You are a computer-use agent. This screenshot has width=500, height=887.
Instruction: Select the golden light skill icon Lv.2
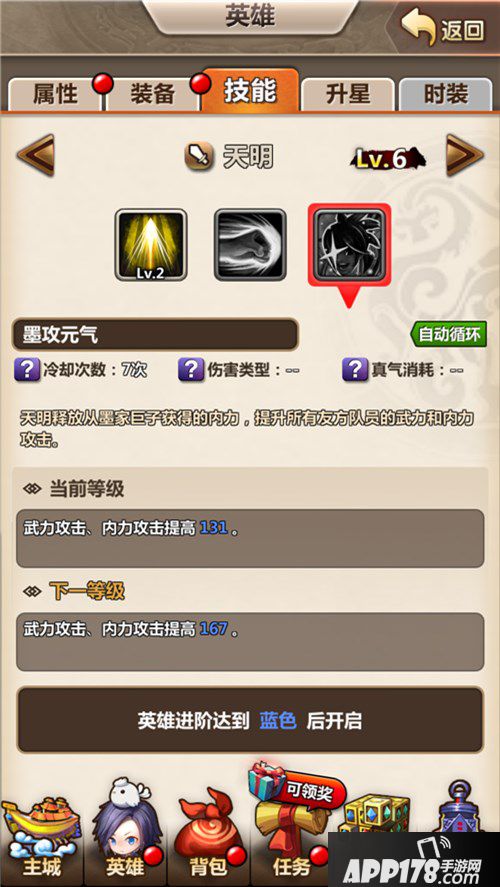coord(151,244)
